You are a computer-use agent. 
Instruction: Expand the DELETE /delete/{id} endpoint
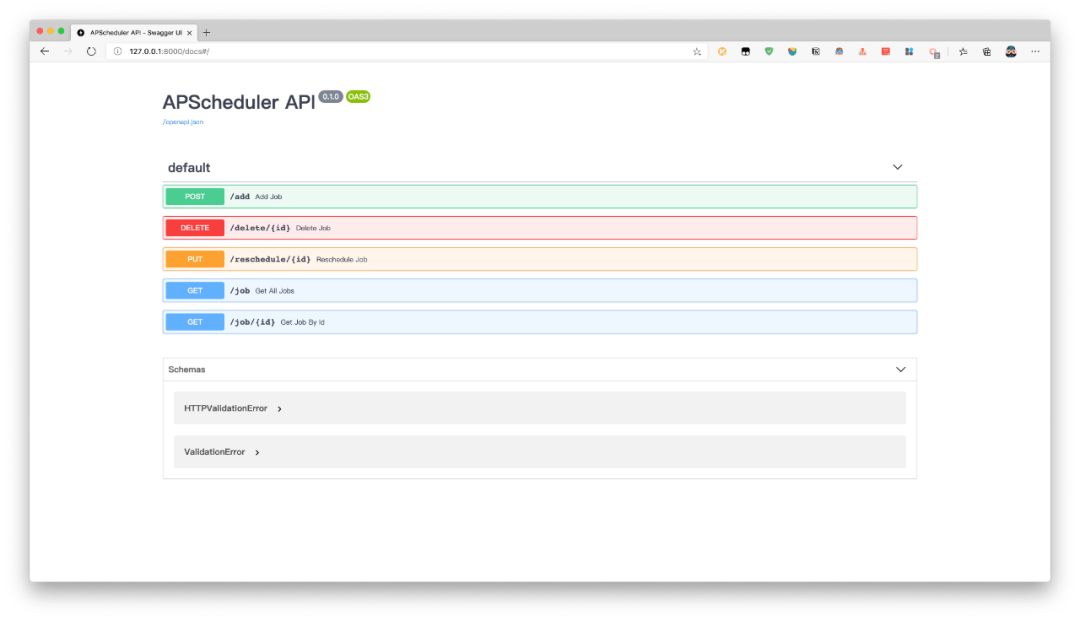(540, 228)
